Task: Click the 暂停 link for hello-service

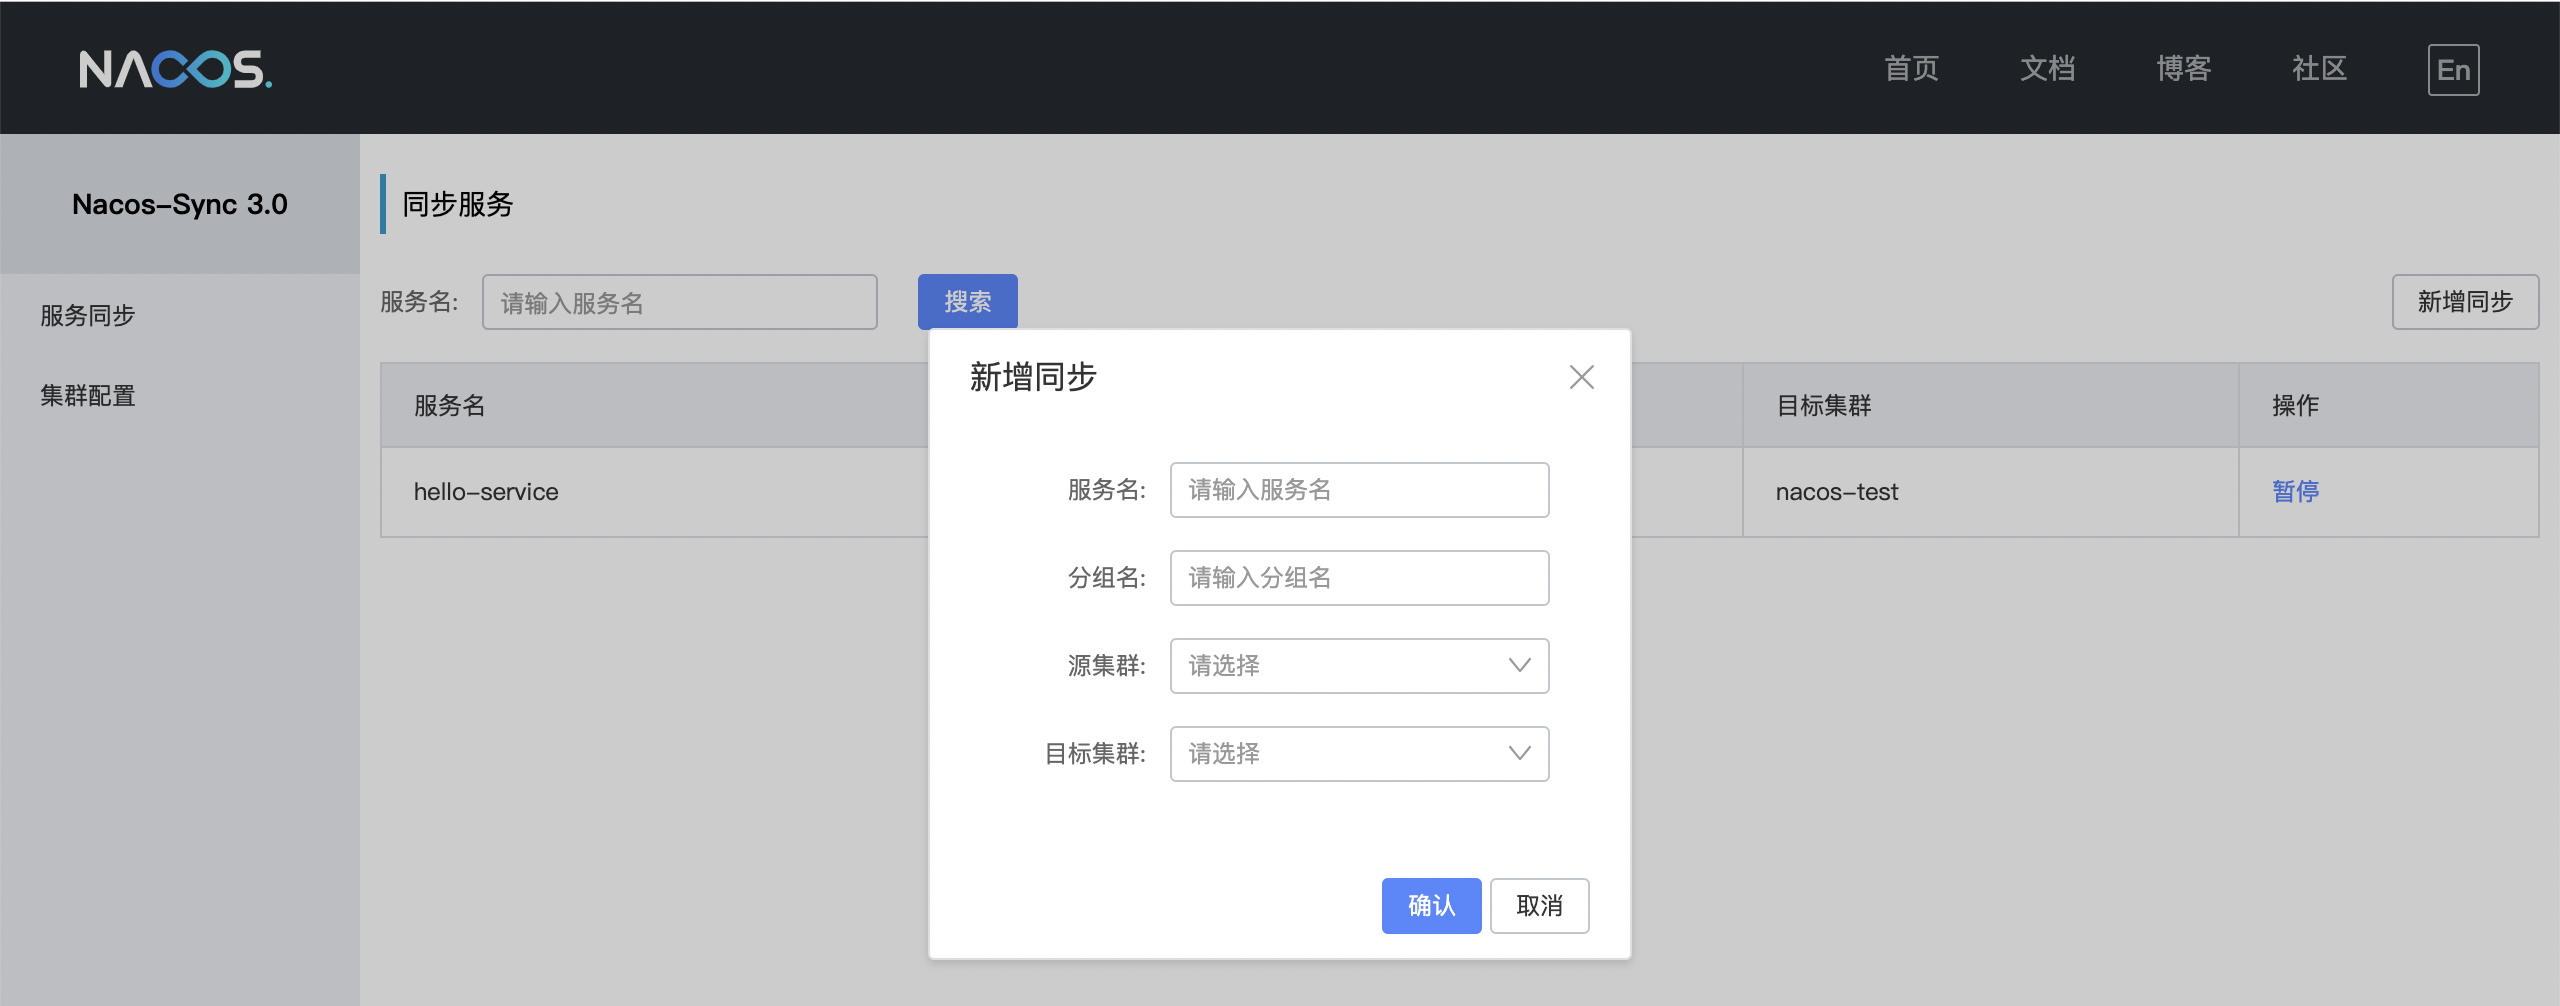Action: (2295, 491)
